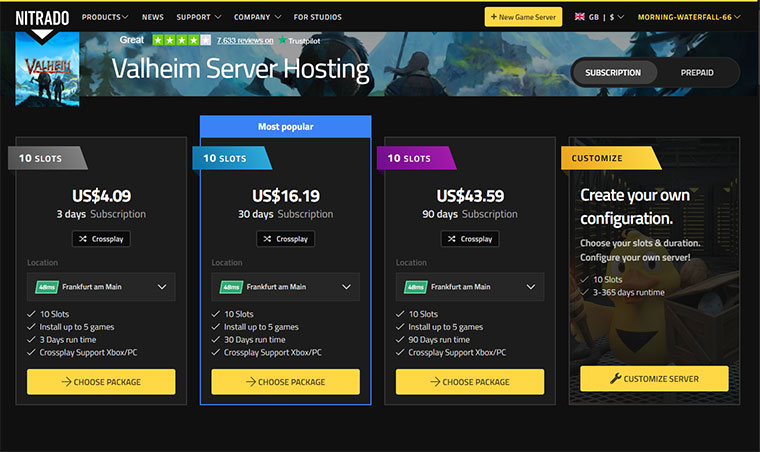Viewport: 760px width, 452px height.
Task: Choose the US$4.09 3 days package
Action: pos(101,382)
